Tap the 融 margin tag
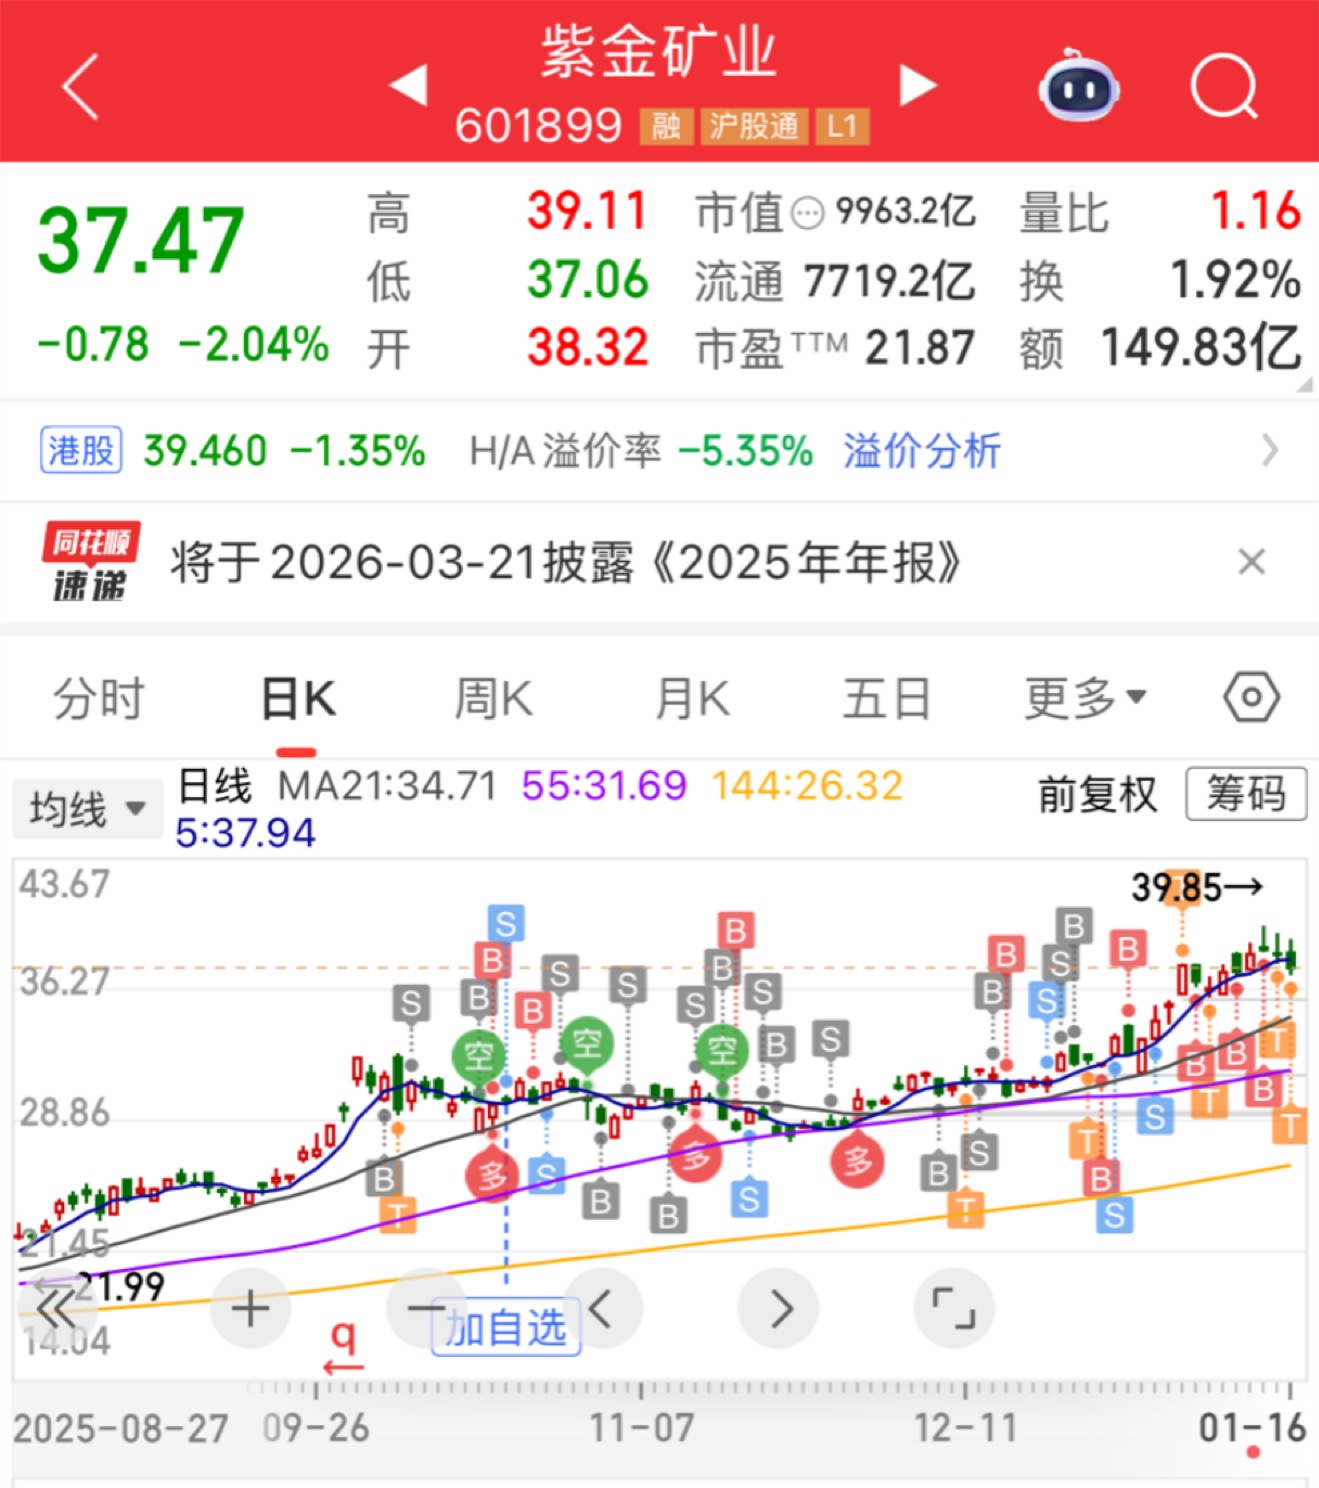 (666, 126)
